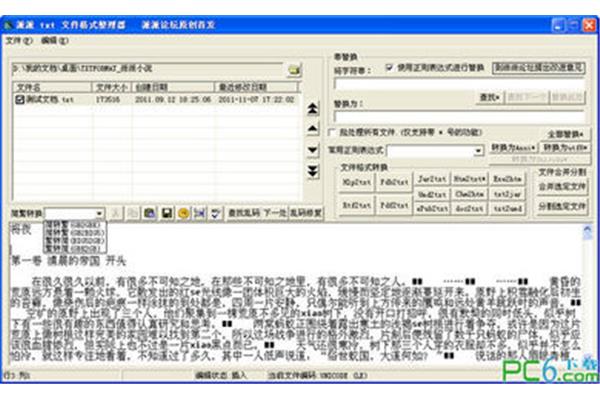
Task: Click the 2011-11-07 last modified date cell
Action: (x=256, y=100)
